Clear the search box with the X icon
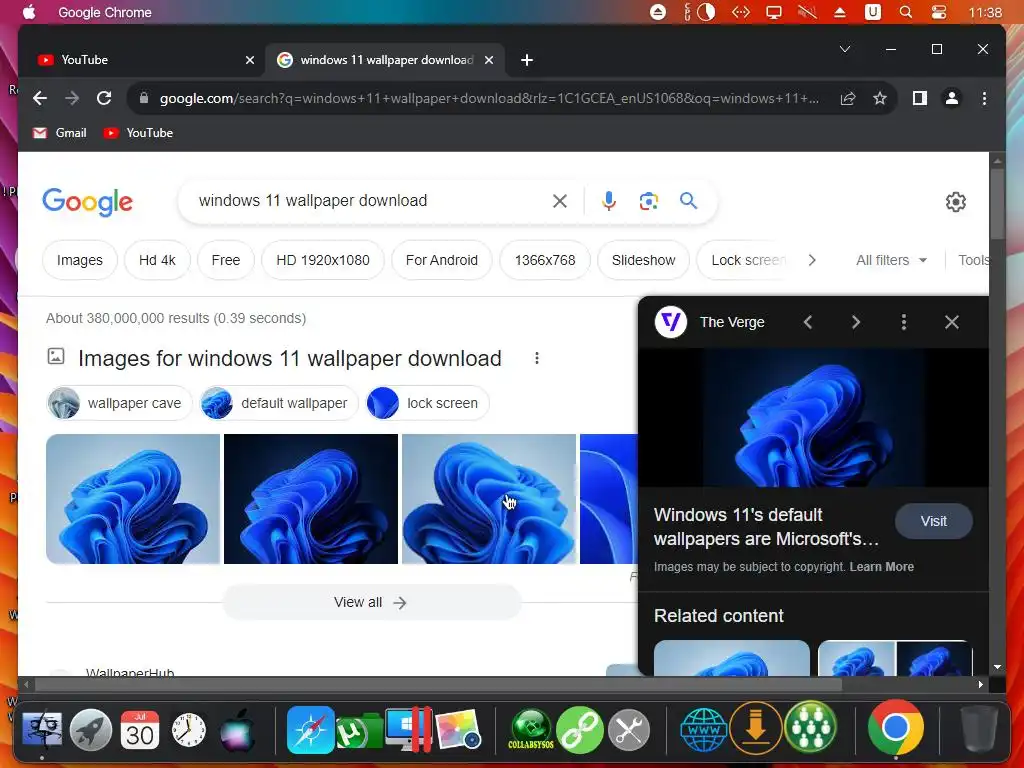Image resolution: width=1024 pixels, height=768 pixels. click(560, 201)
